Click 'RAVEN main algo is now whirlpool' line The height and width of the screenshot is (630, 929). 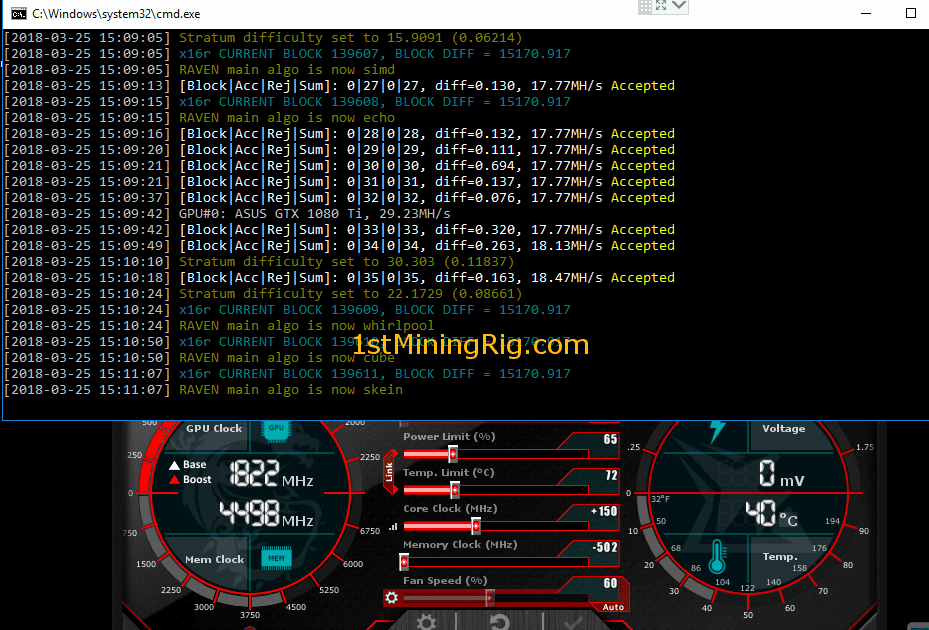(219, 326)
